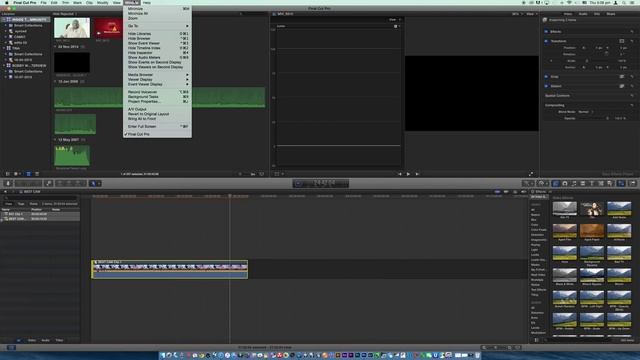Viewport: 640px width, 360px height.
Task: Click the timecode display in toolbar
Action: pos(320,184)
